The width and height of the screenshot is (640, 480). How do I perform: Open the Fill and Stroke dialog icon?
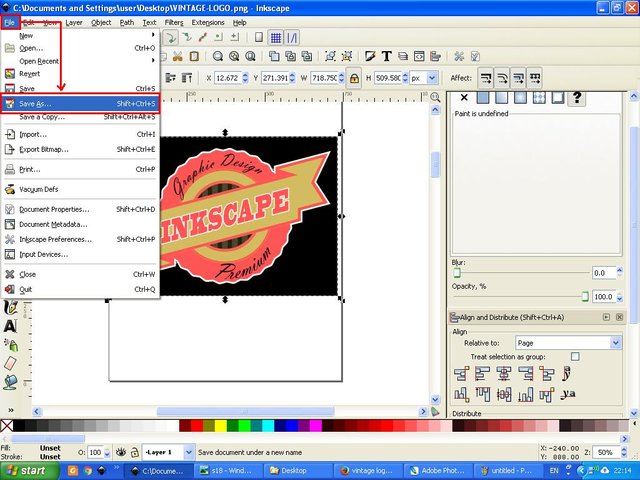[370, 56]
